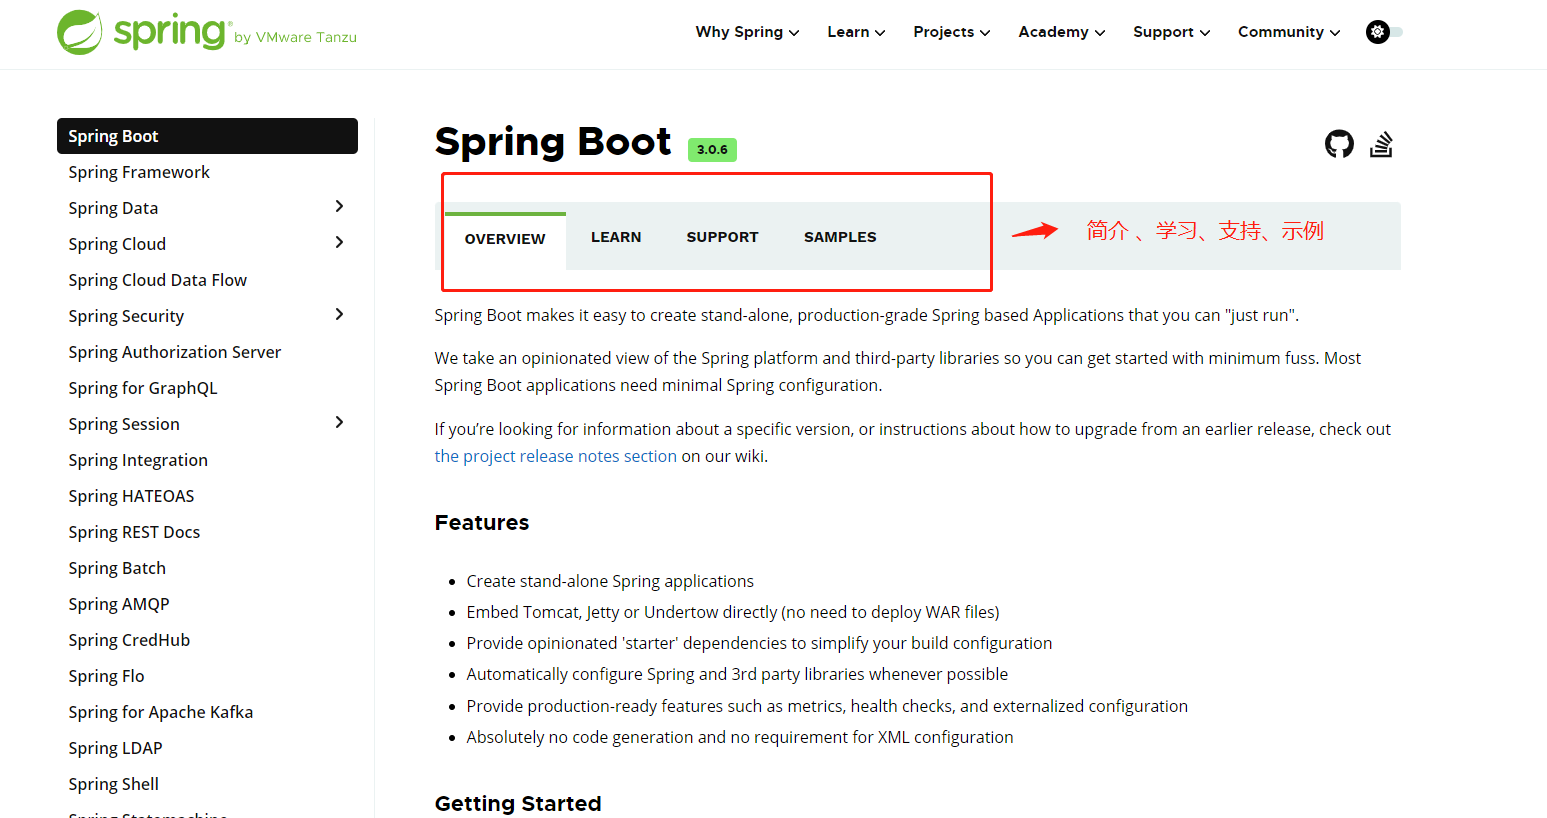Expand the Spring Session submenu chevron
Viewport: 1547px width, 818px height.
tap(339, 422)
